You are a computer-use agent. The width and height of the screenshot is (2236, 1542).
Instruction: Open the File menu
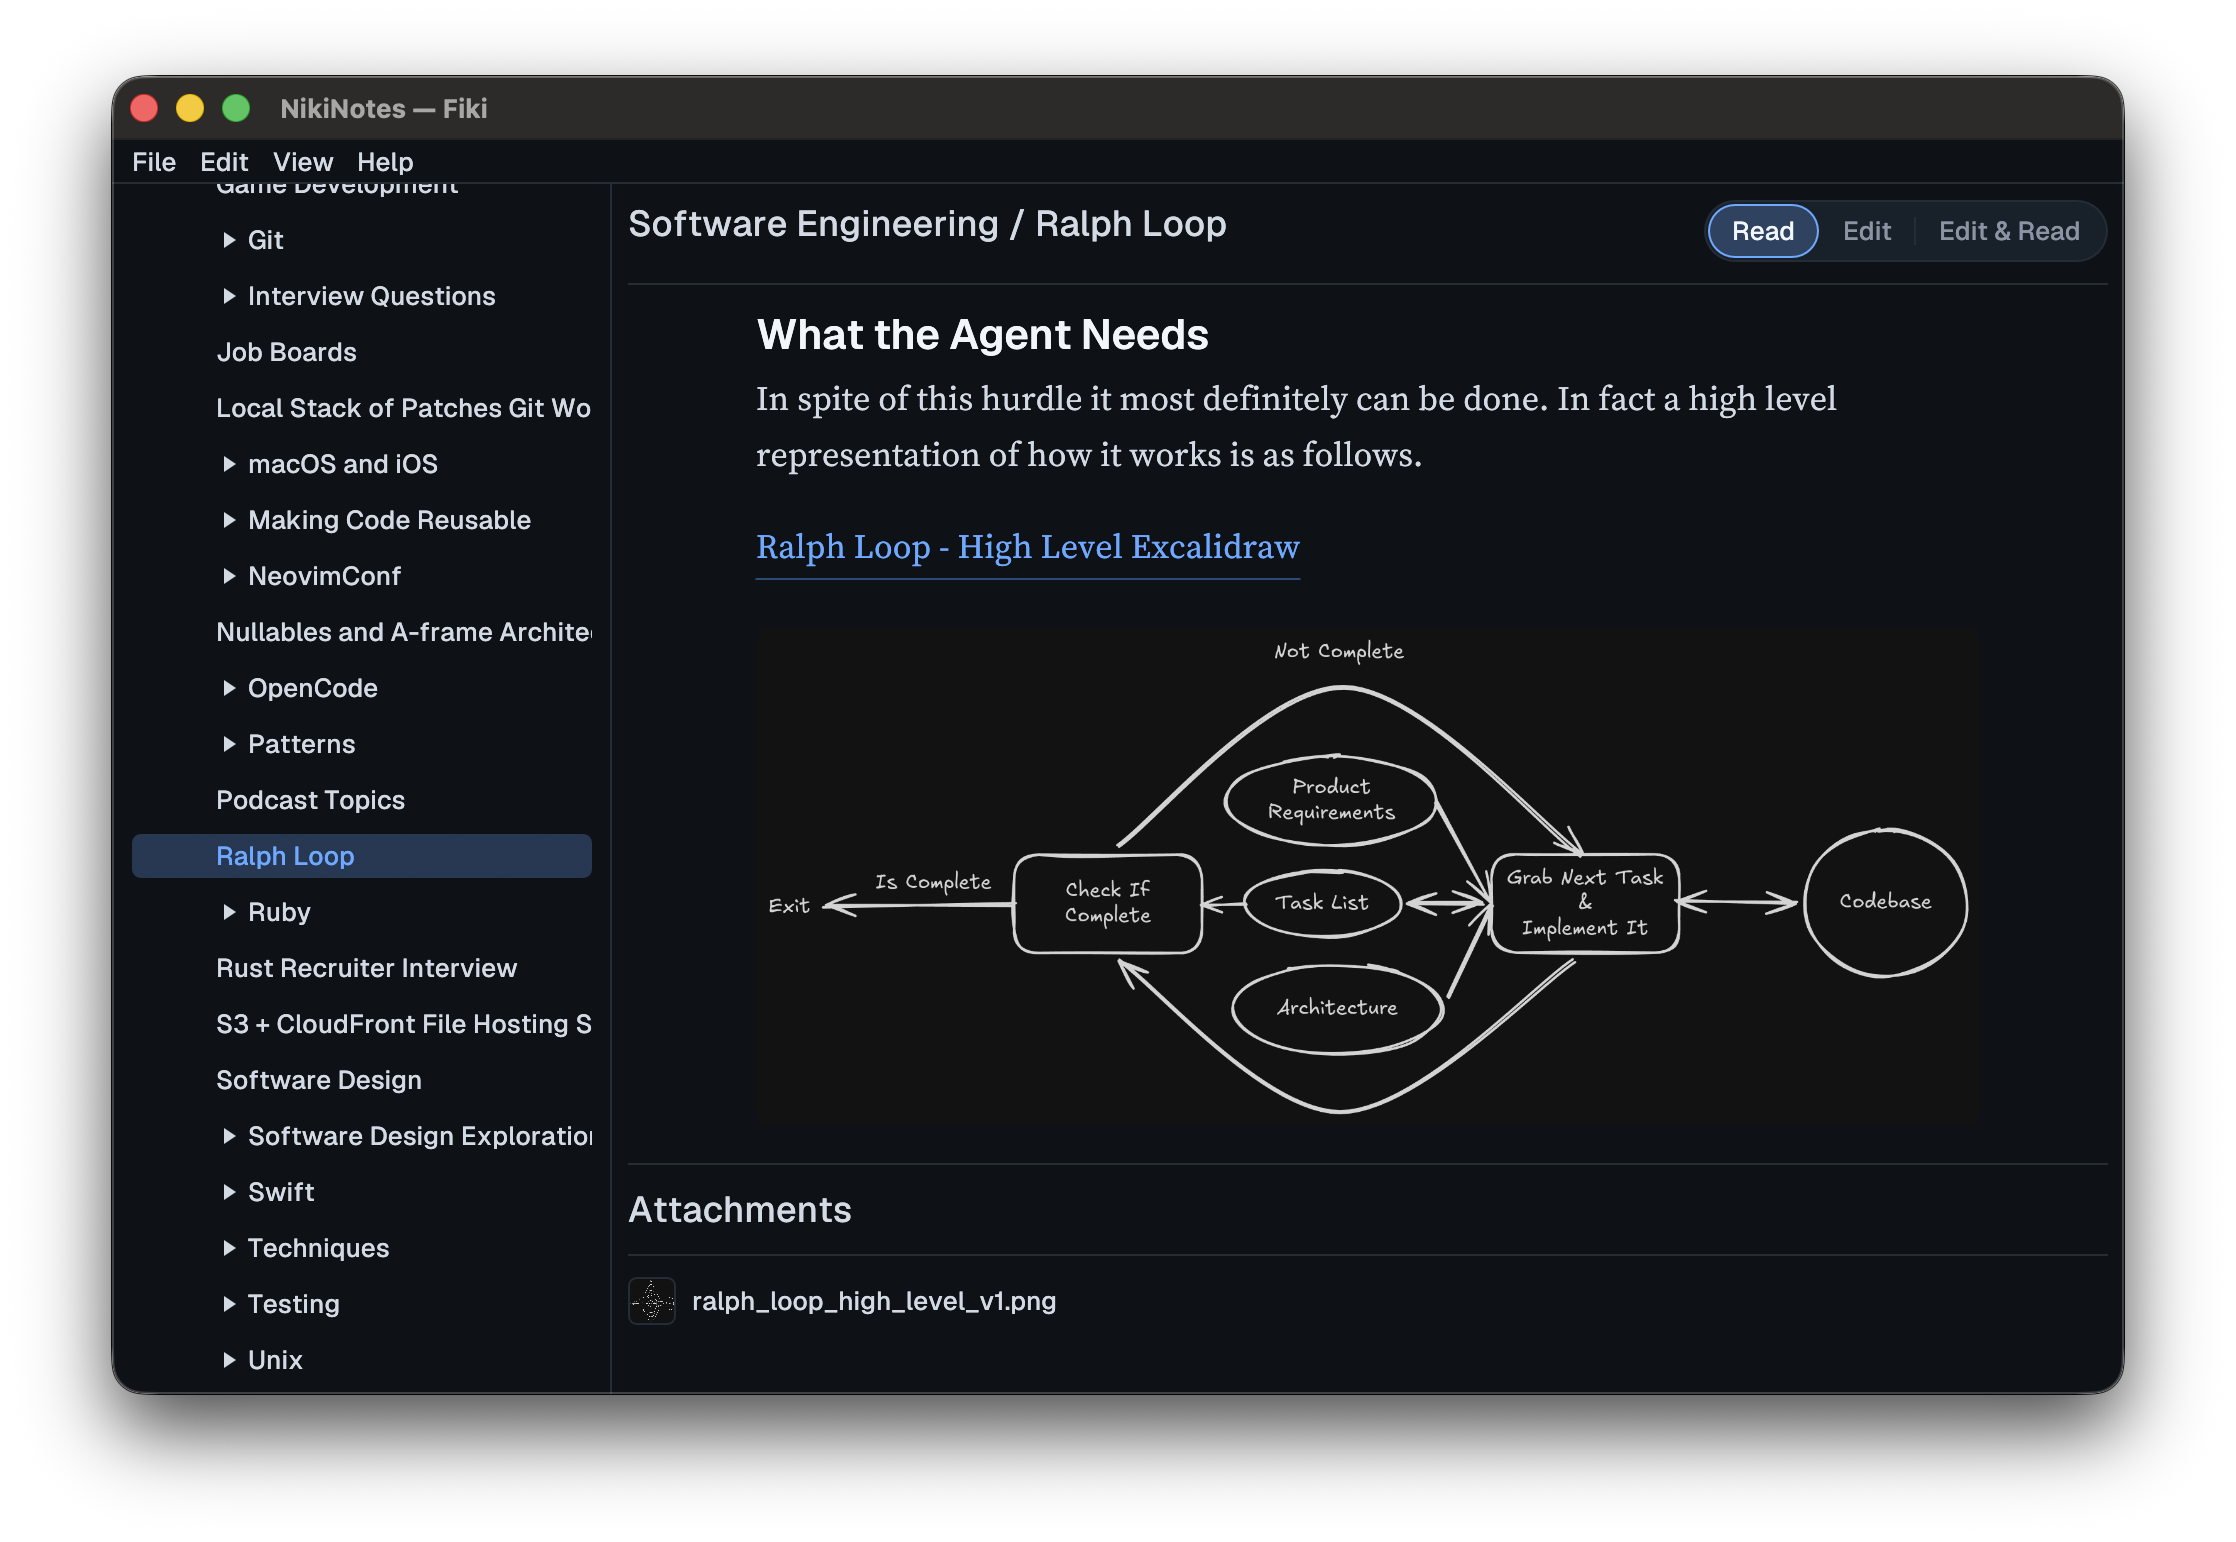pyautogui.click(x=154, y=162)
